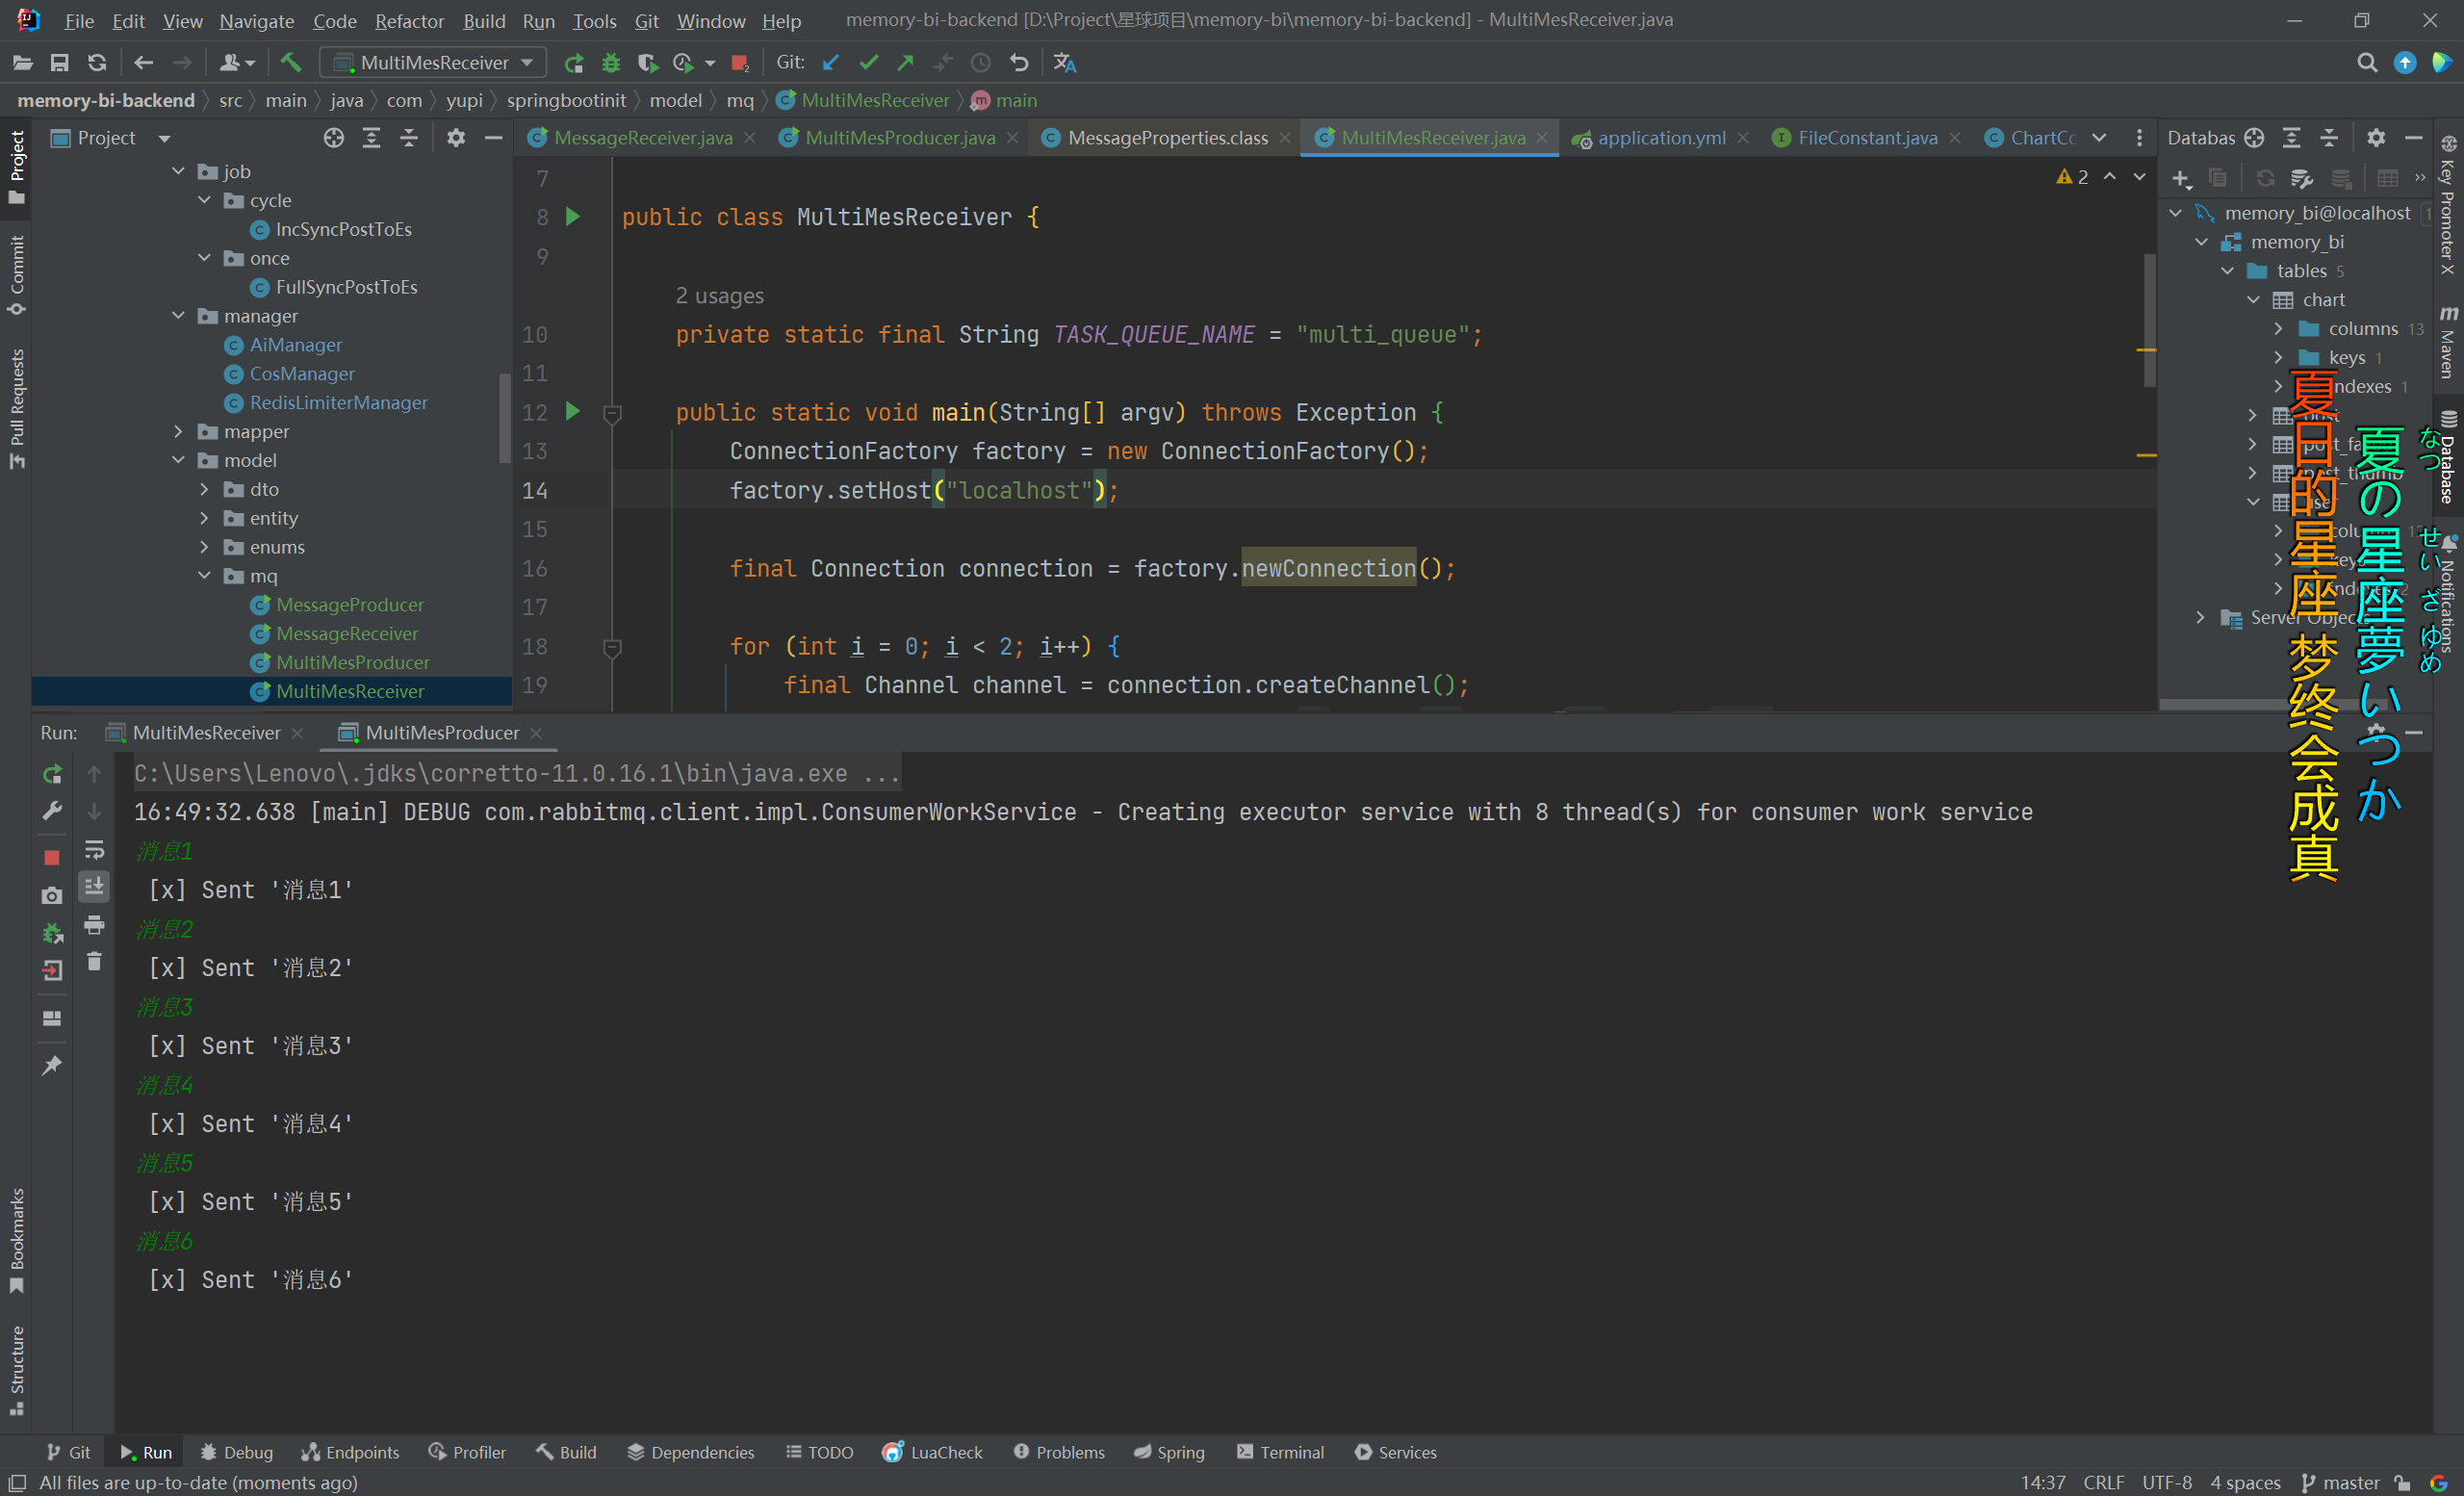Run main method from gutter on line 12
The width and height of the screenshot is (2464, 1496).
pyautogui.click(x=573, y=411)
